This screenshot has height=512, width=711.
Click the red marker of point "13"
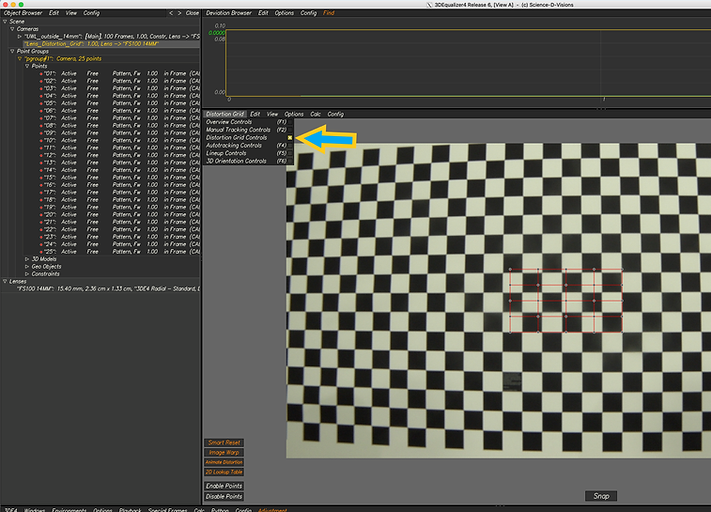tap(41, 163)
